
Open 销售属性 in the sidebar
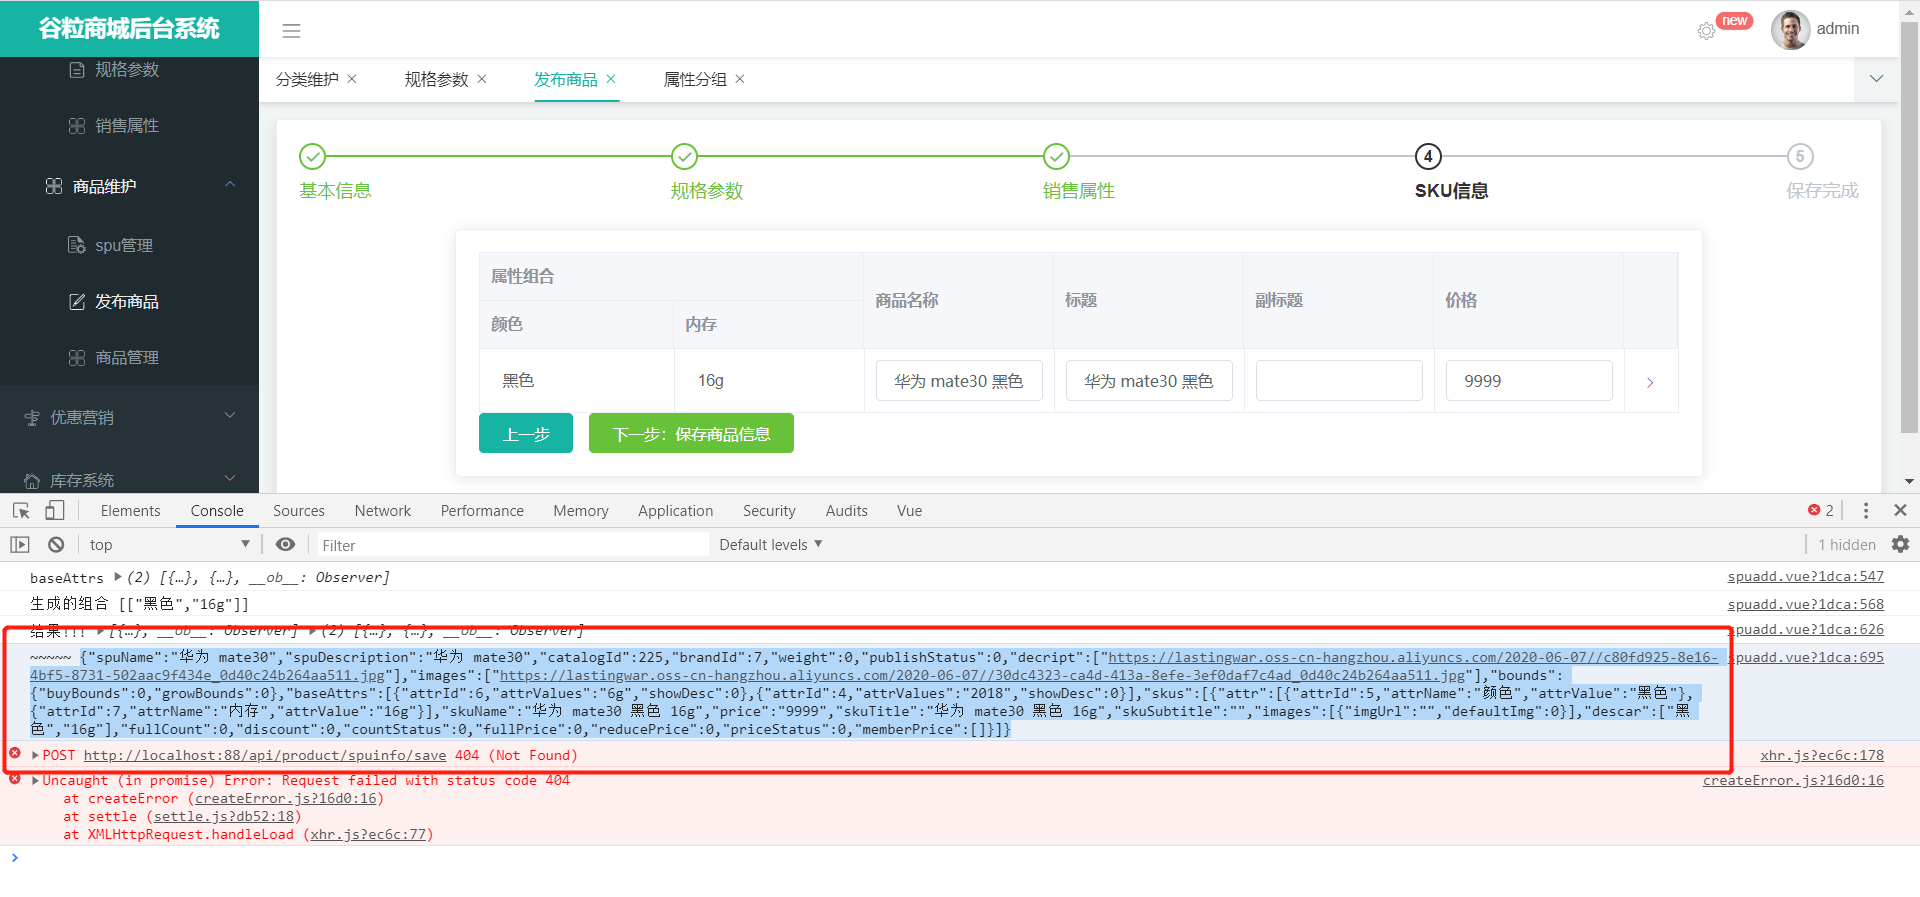point(129,126)
